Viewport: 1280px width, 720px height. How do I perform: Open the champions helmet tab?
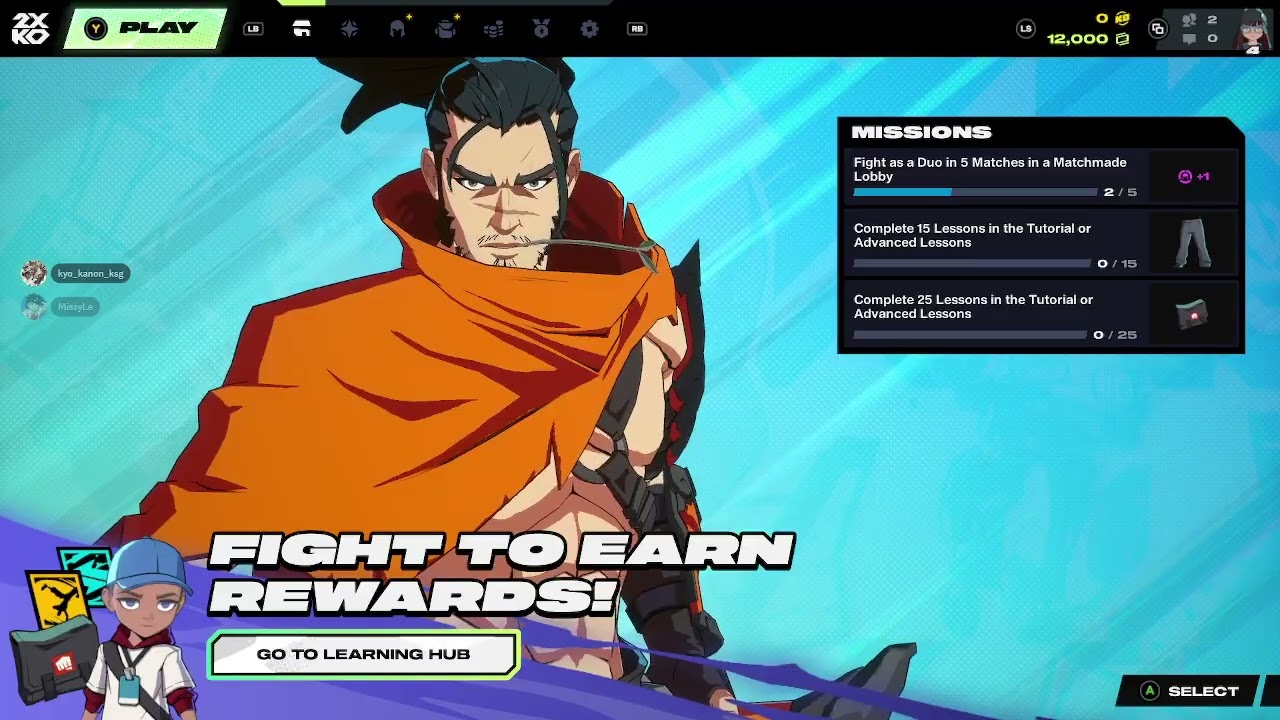[x=398, y=29]
